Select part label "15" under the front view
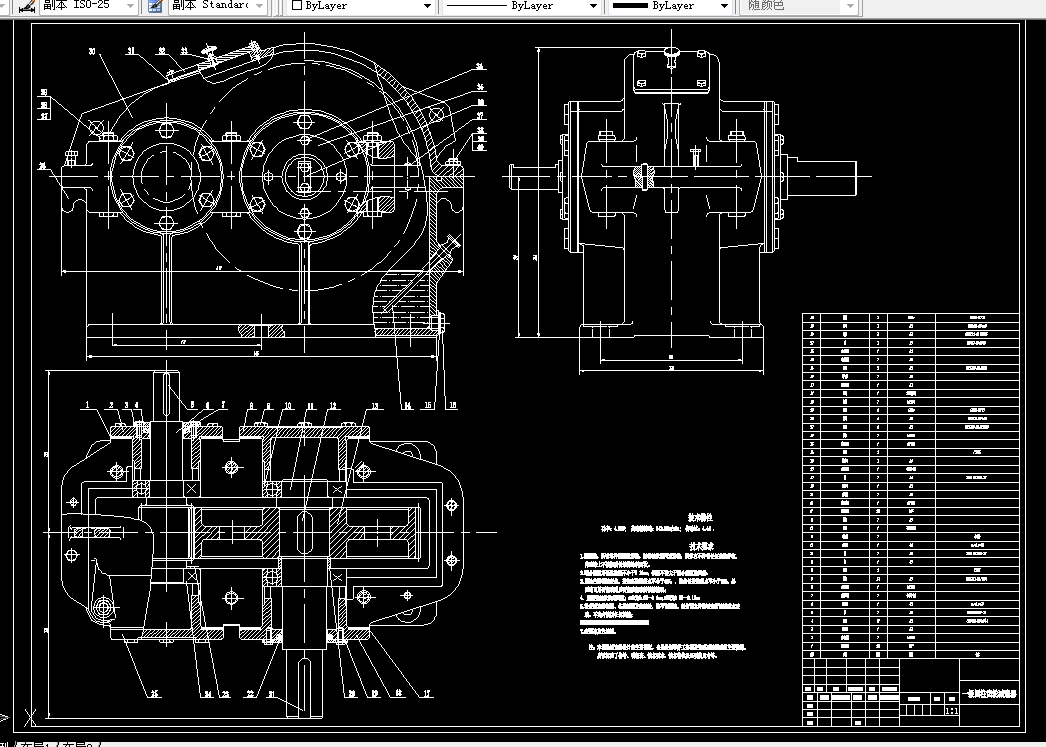Image resolution: width=1046 pixels, height=747 pixels. [428, 405]
